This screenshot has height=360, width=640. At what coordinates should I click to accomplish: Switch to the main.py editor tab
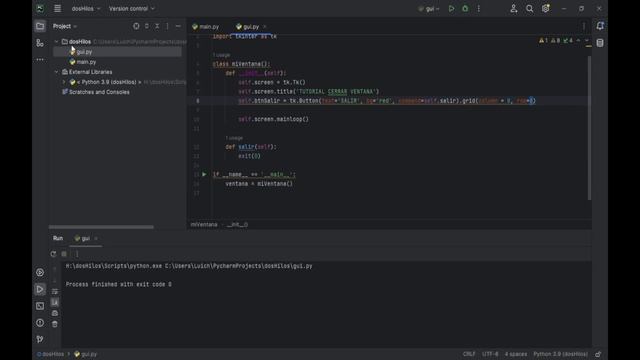[x=206, y=27]
